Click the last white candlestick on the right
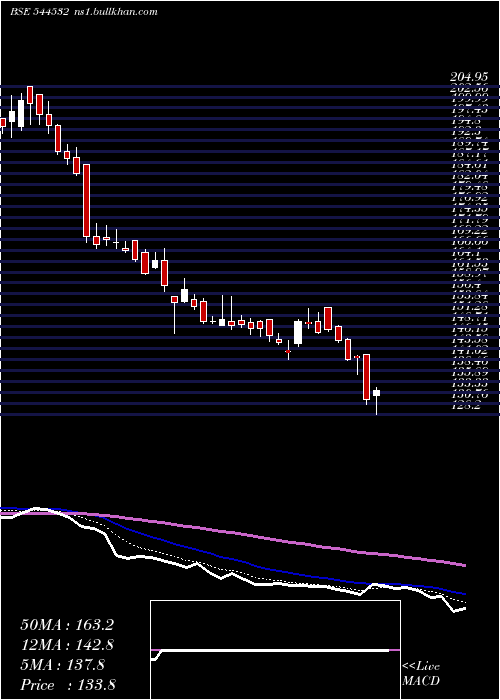Viewport: 500px width, 700px height. point(376,393)
